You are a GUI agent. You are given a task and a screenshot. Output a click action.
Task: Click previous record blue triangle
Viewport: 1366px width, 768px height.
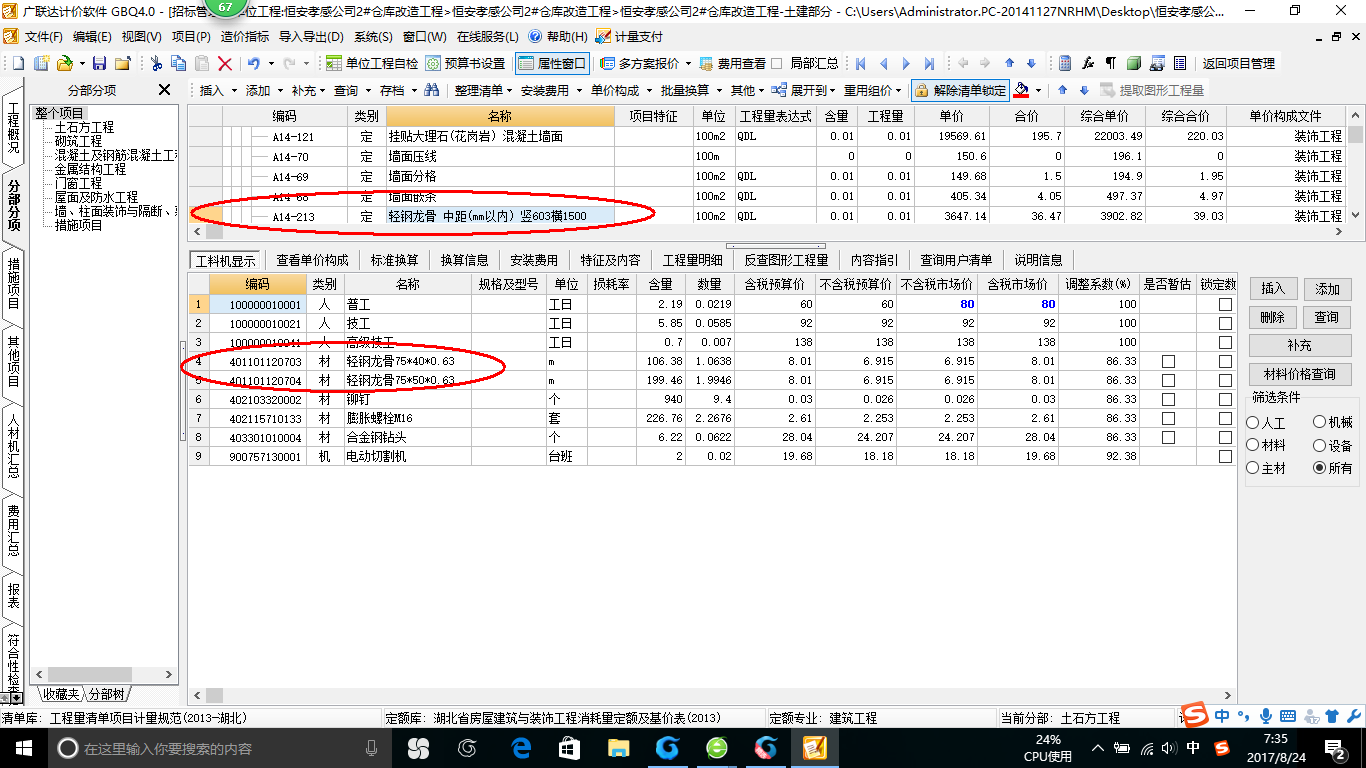click(883, 63)
